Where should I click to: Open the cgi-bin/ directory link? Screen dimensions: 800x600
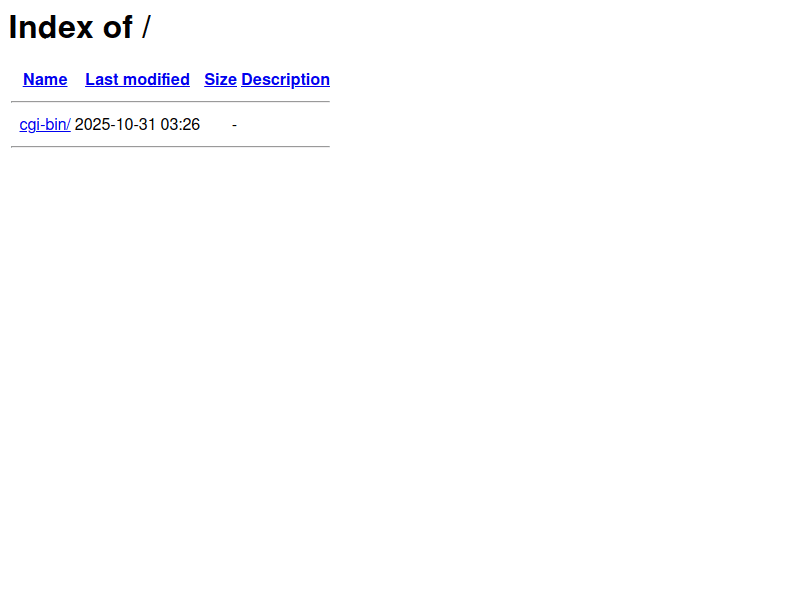[x=45, y=124]
